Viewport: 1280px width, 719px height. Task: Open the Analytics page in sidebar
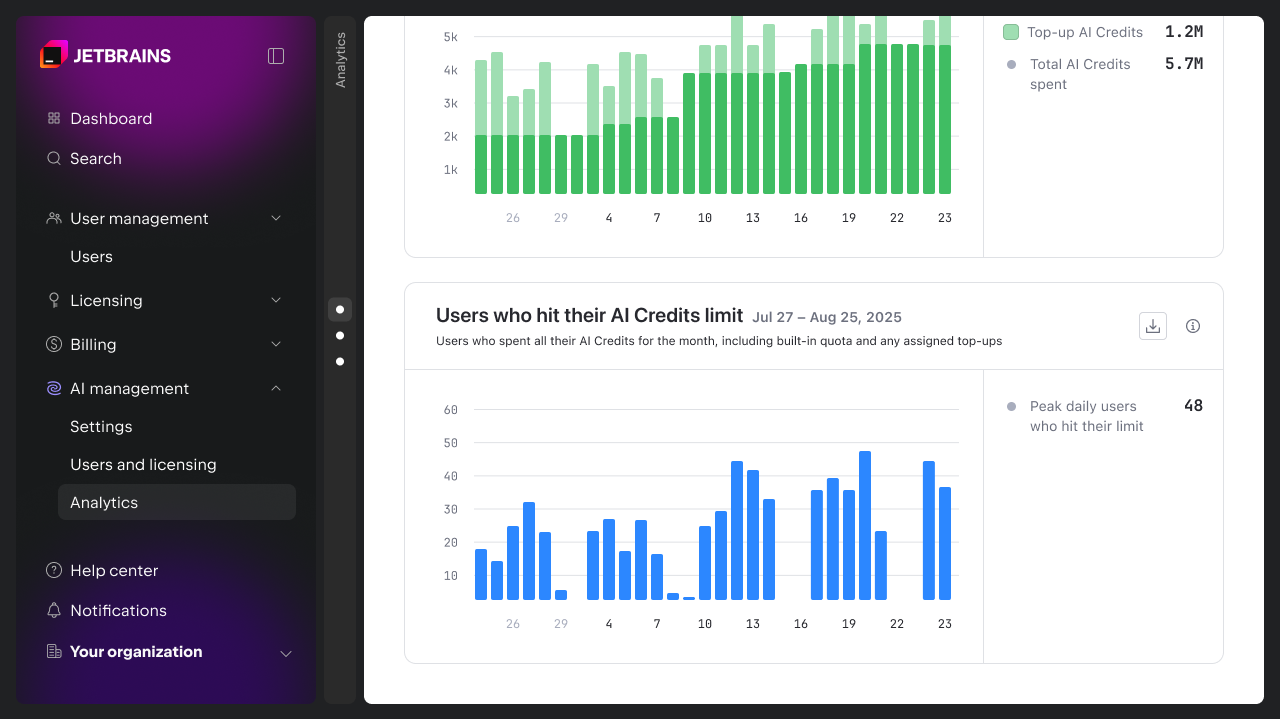pyautogui.click(x=104, y=502)
